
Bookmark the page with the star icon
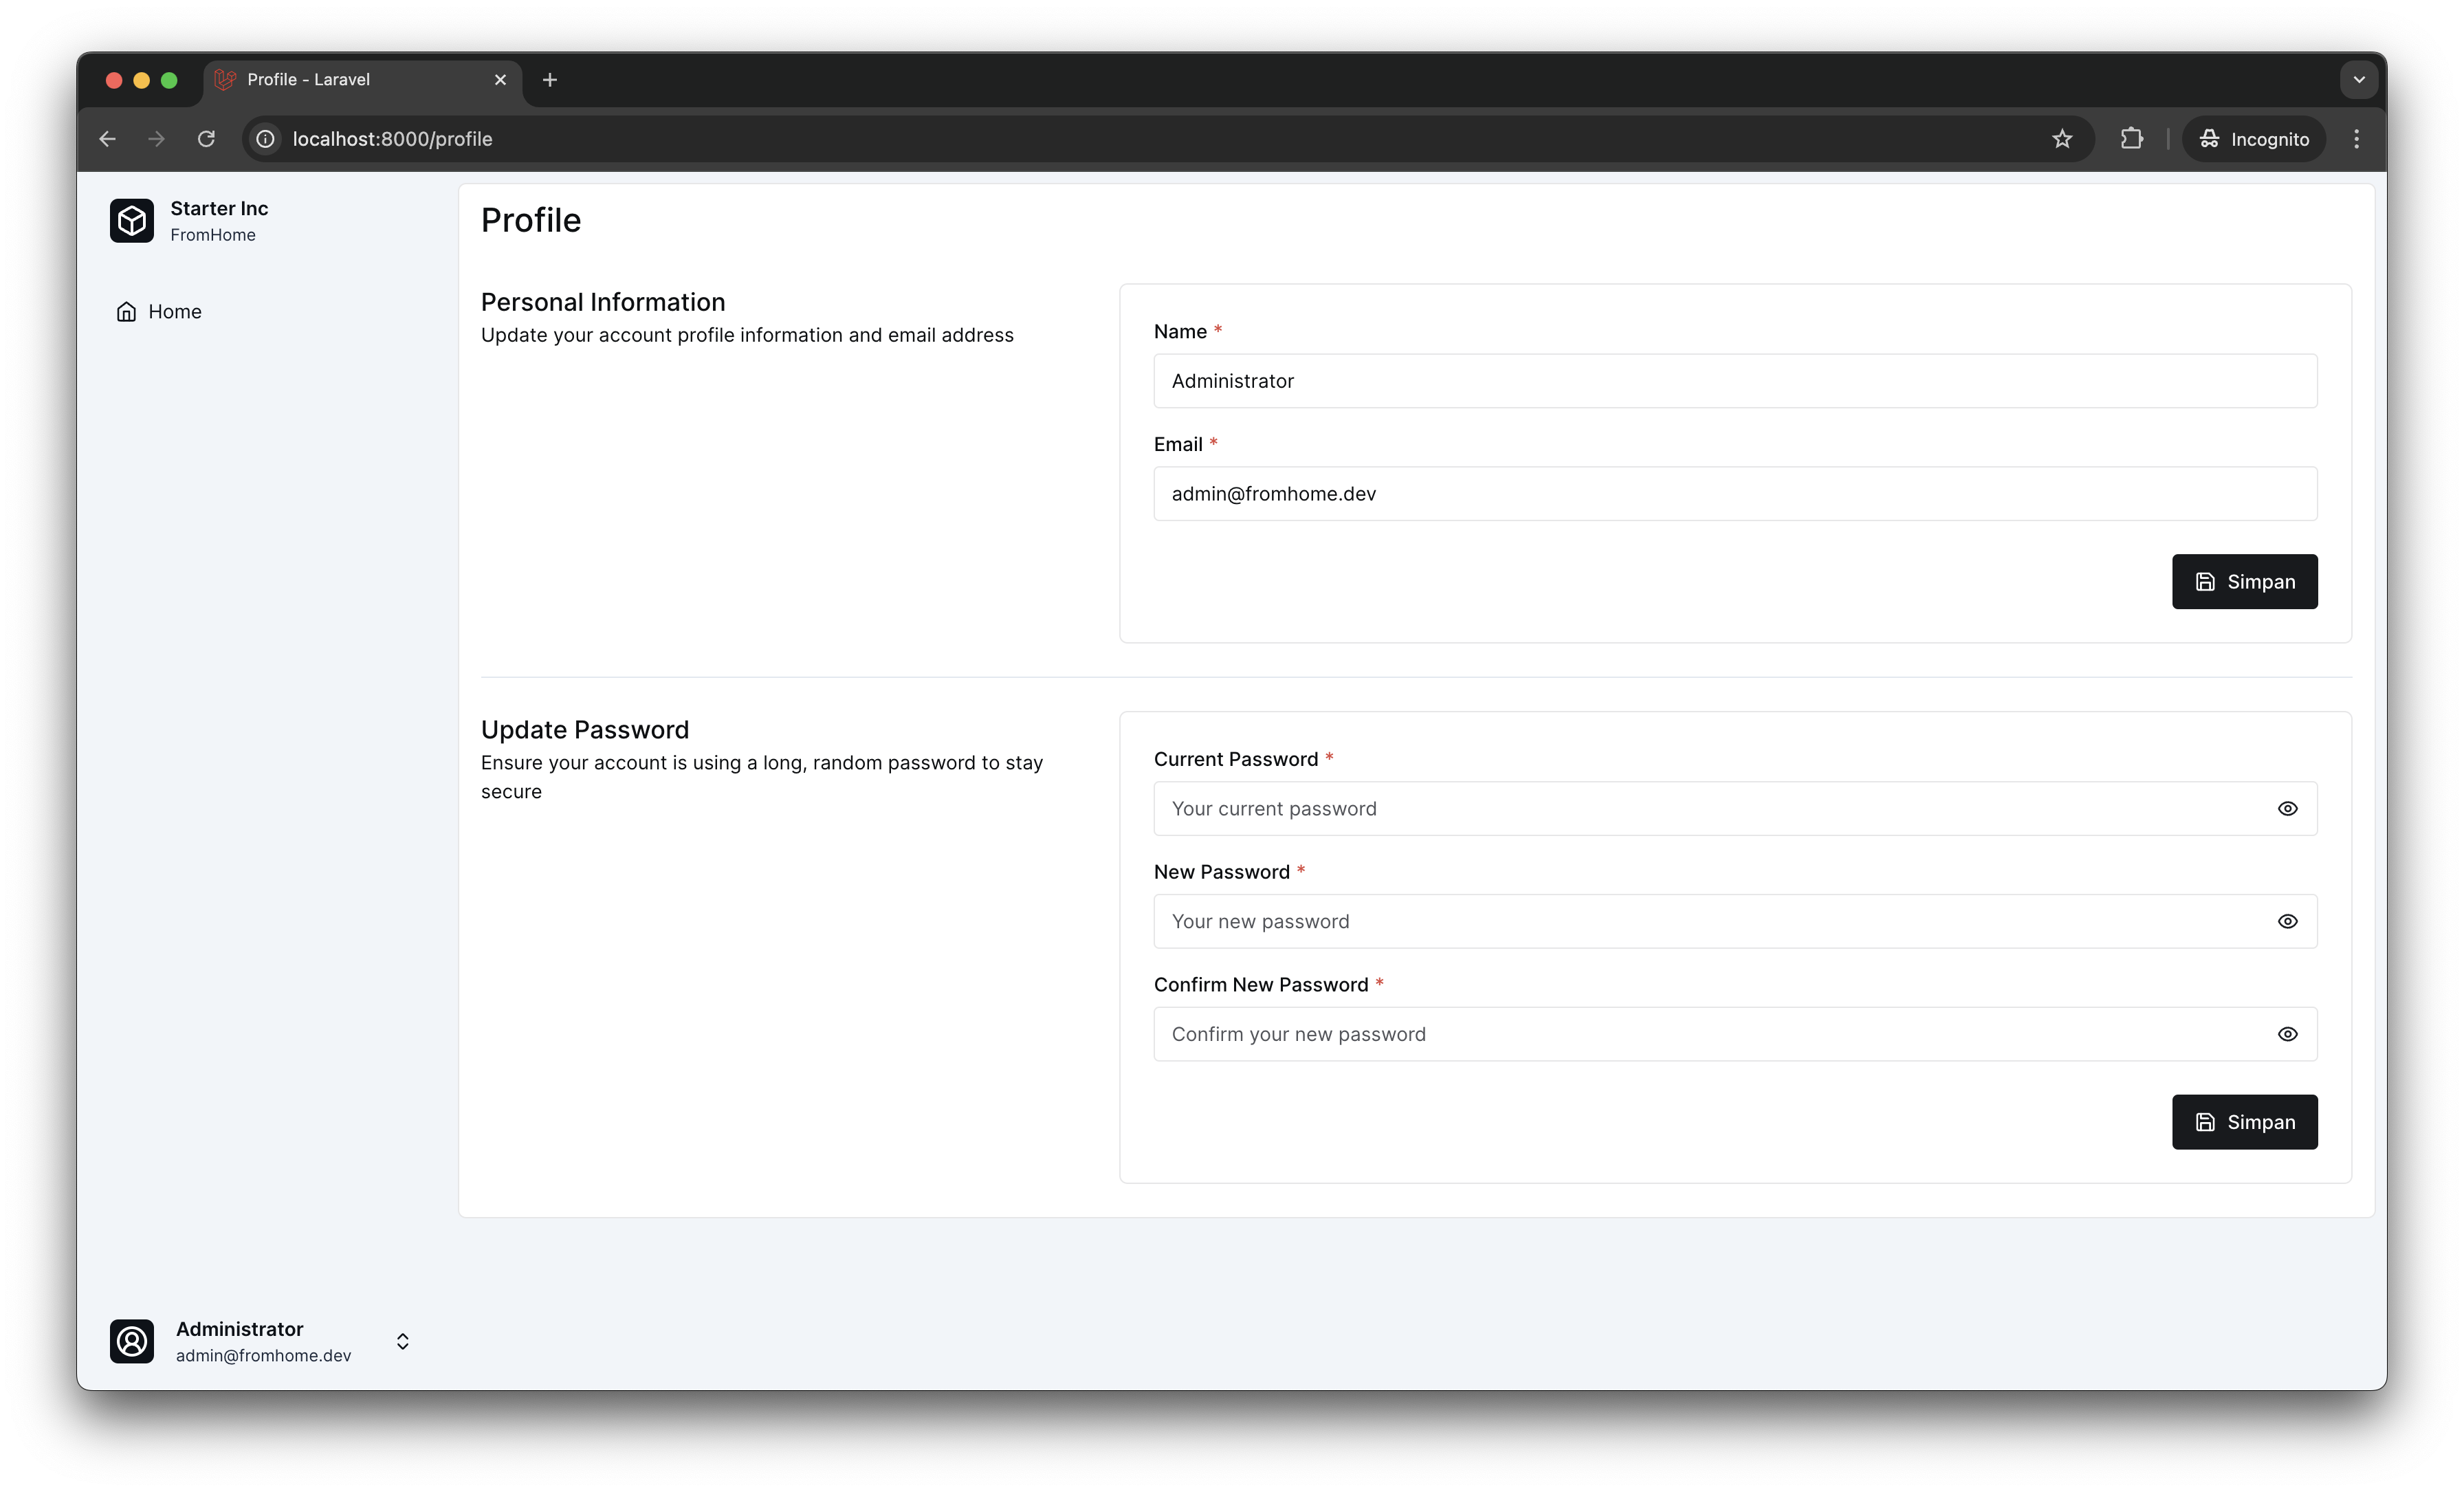(2062, 139)
